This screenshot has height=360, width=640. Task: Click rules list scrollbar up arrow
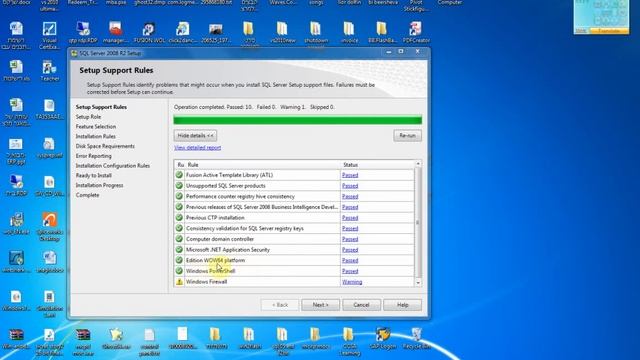(418, 164)
